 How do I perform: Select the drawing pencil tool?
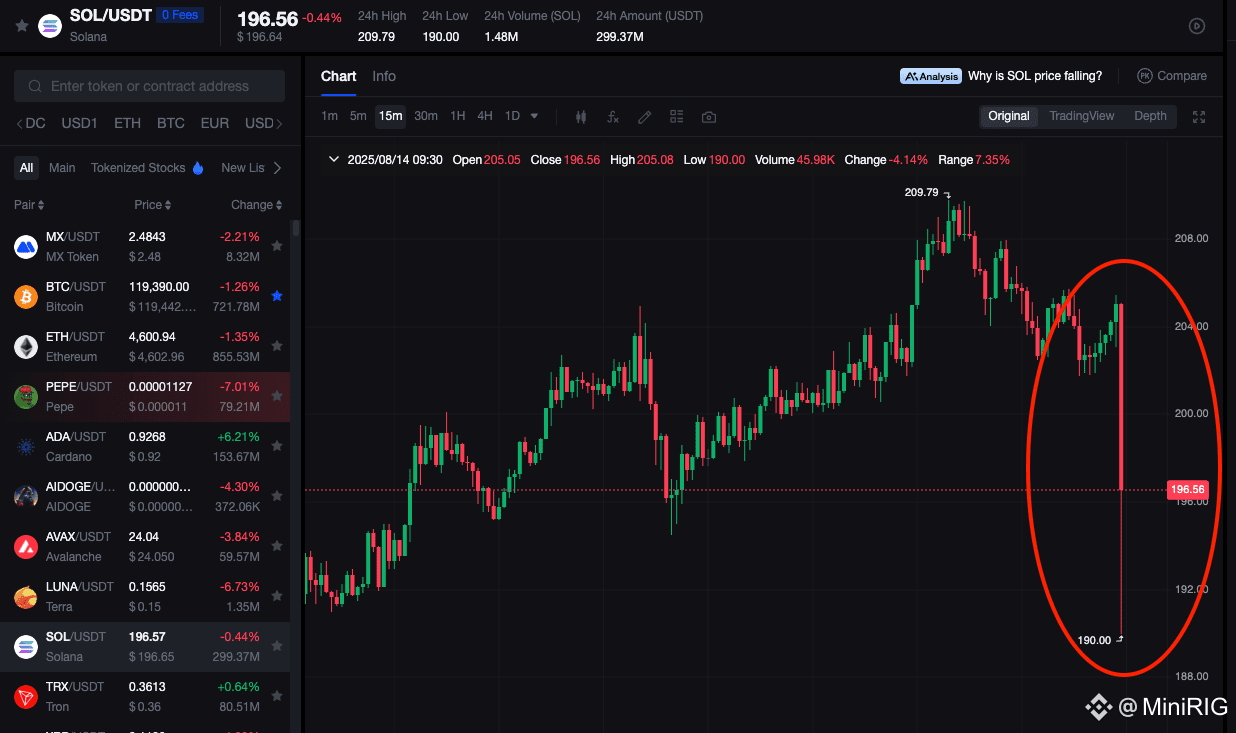[x=645, y=116]
